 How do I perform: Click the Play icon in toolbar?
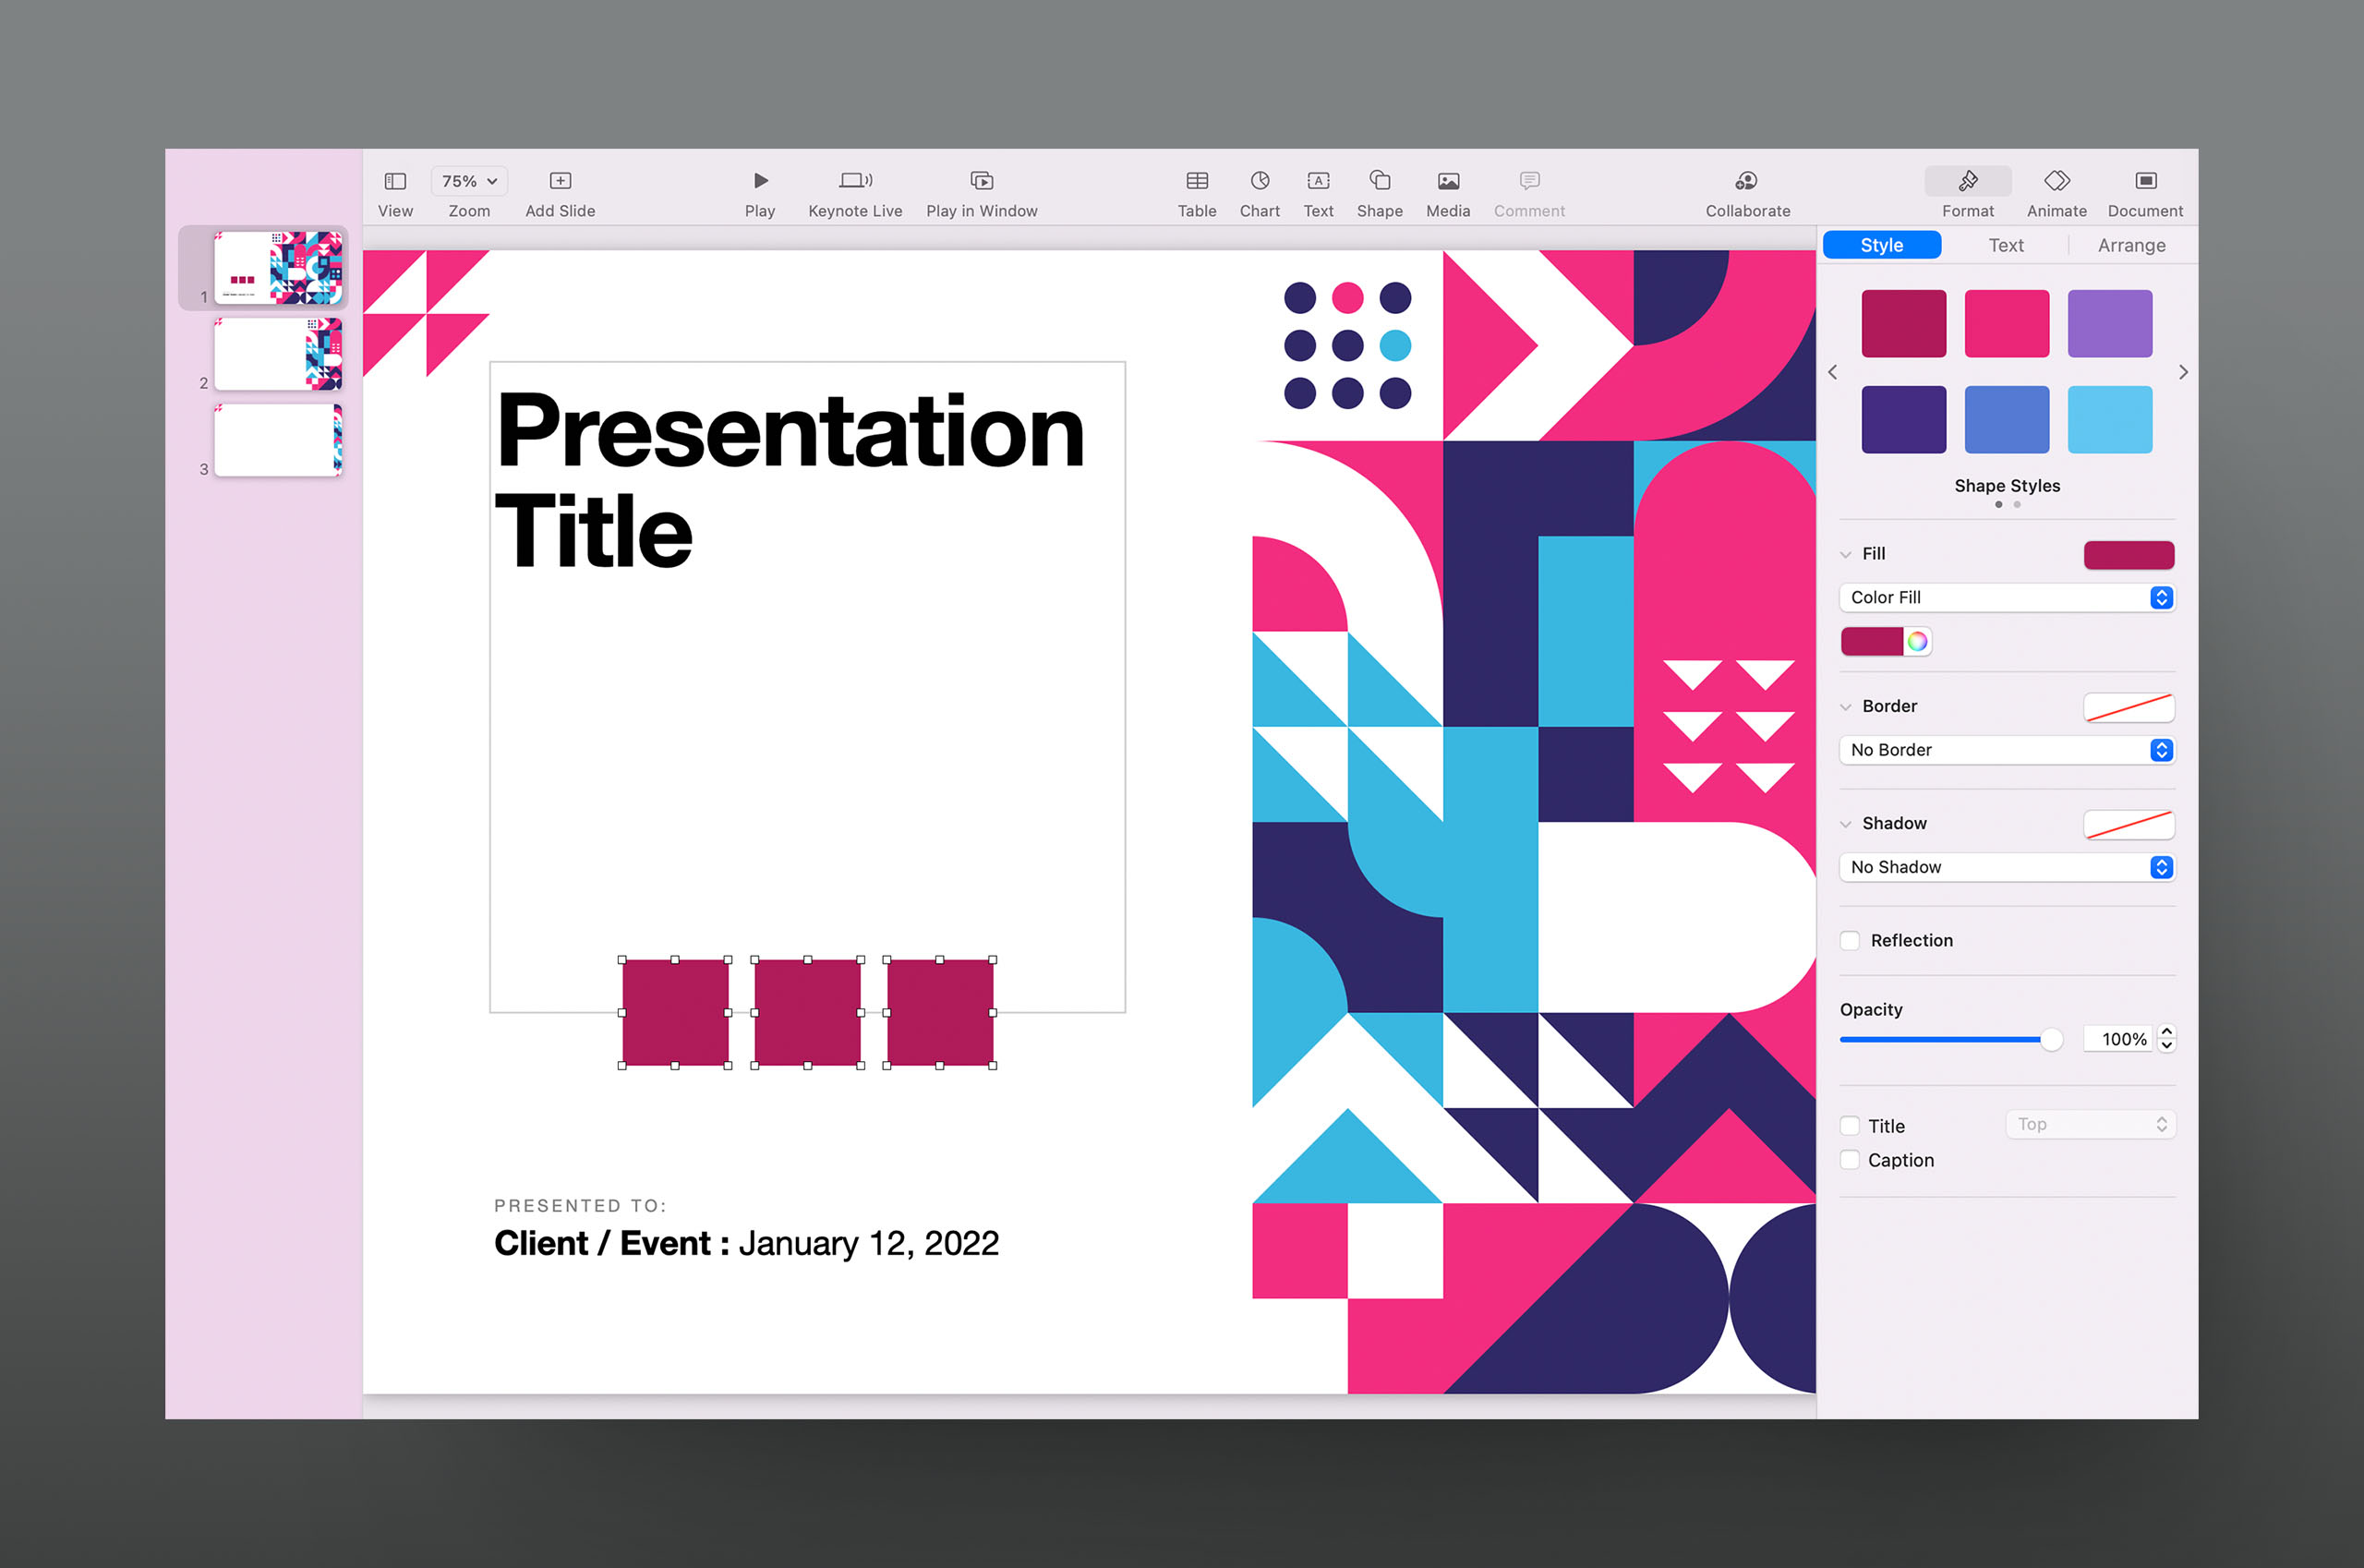pos(760,181)
